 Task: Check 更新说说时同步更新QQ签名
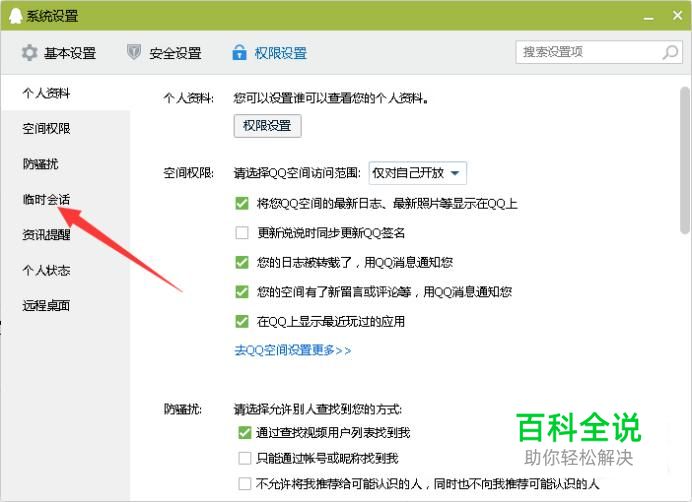[x=242, y=233]
